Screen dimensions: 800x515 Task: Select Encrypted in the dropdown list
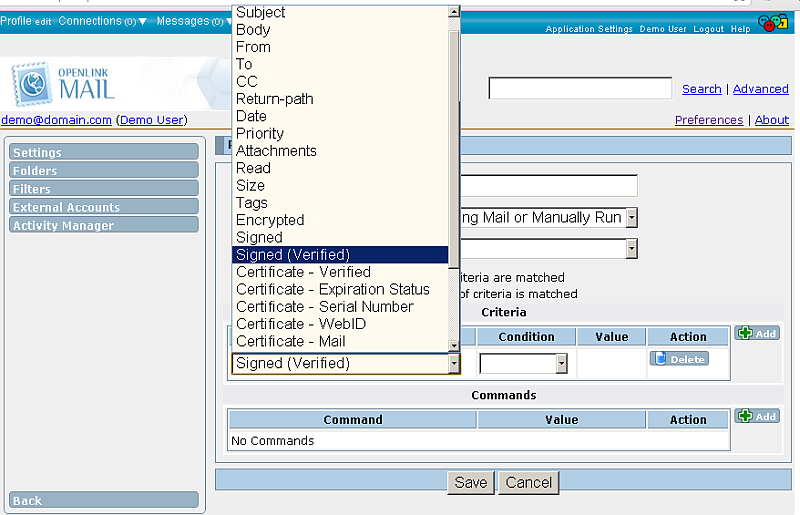pyautogui.click(x=340, y=220)
